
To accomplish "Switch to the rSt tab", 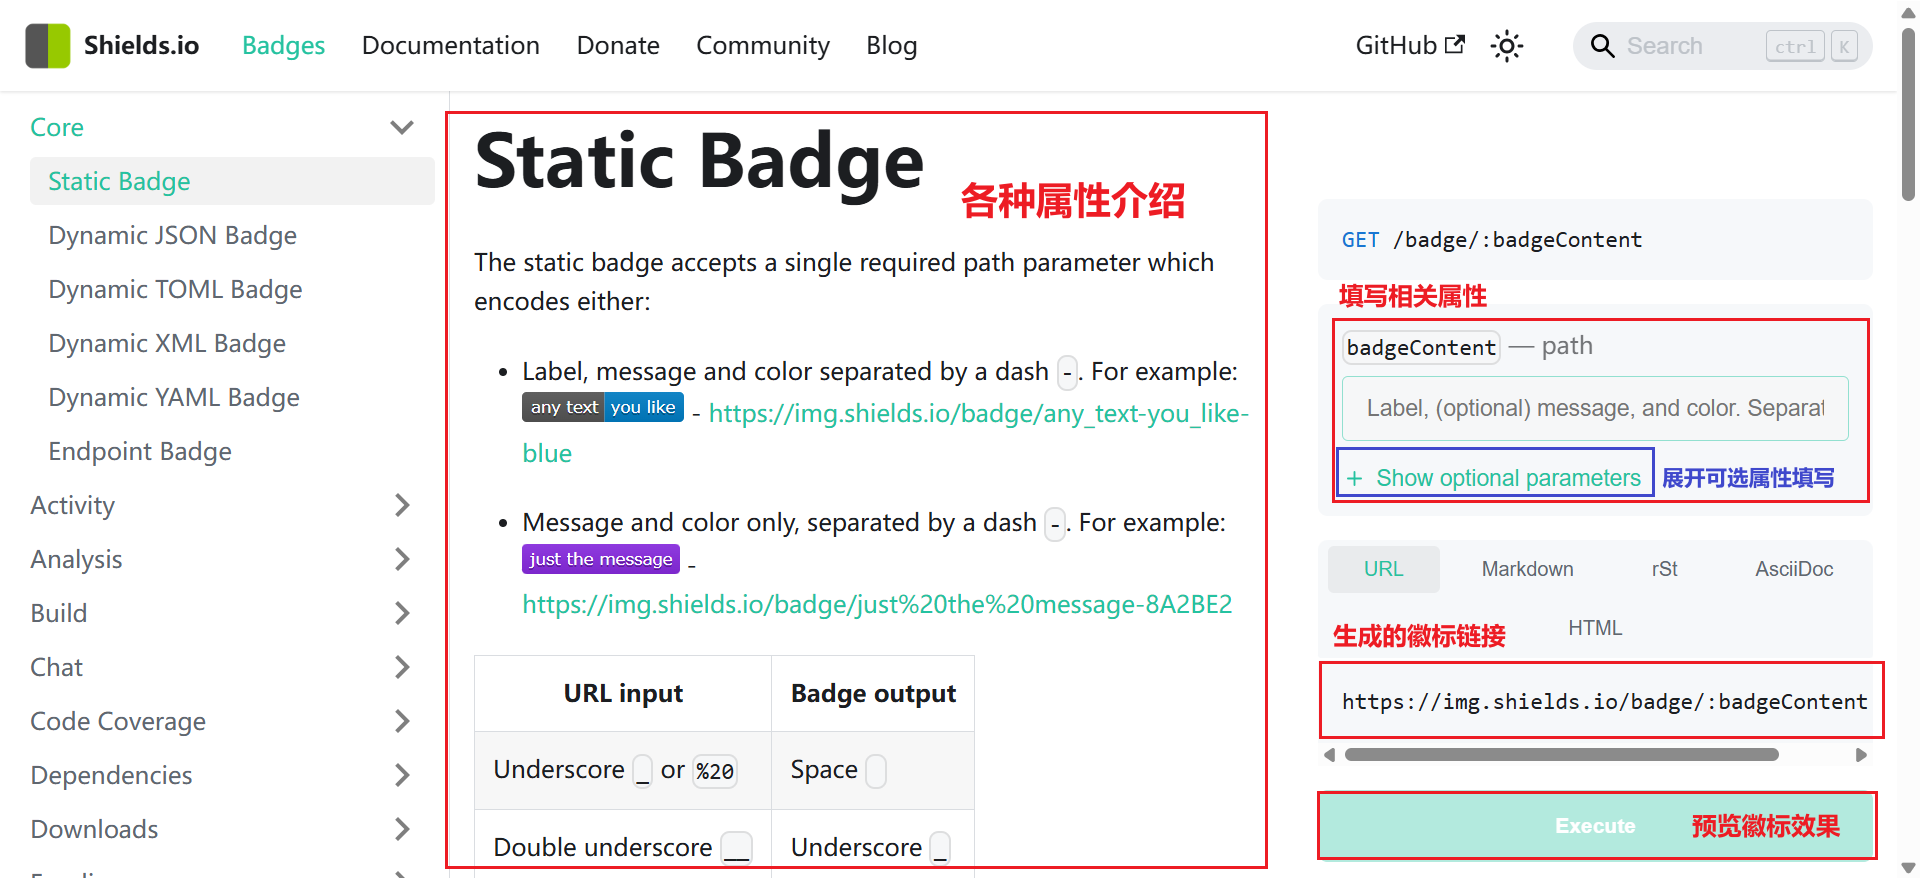I will tap(1664, 569).
